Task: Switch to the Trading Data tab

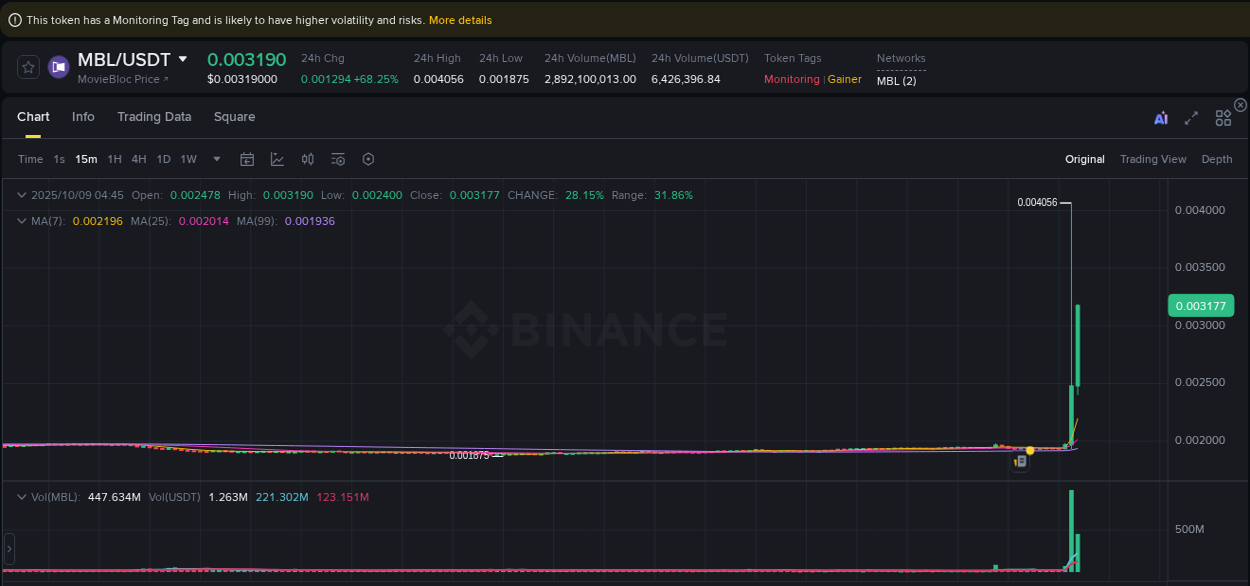Action: coord(154,117)
